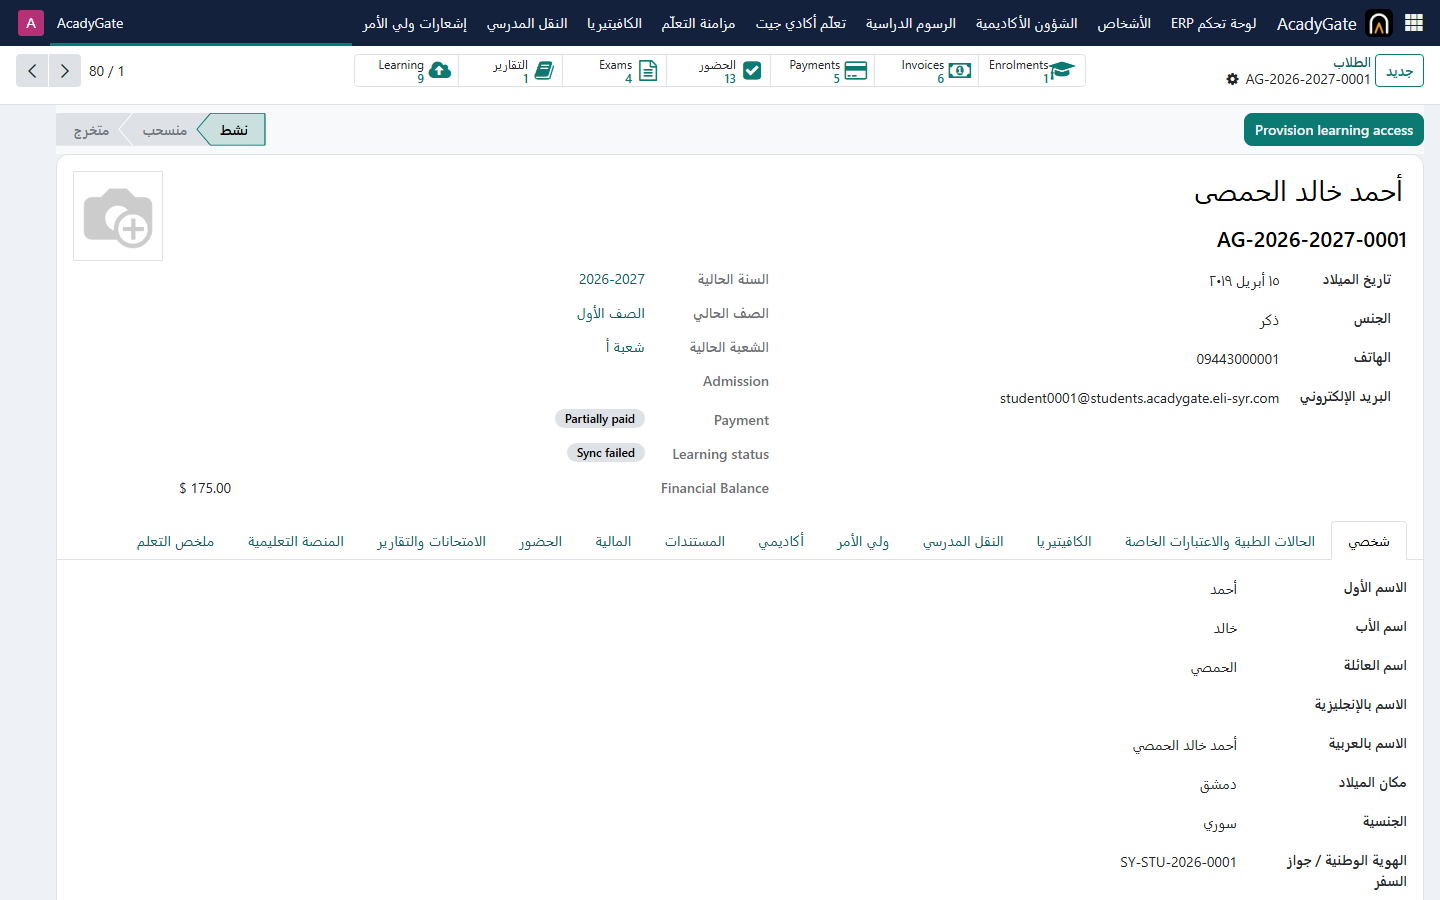Click the attendance checkmark icon
The height and width of the screenshot is (900, 1440).
752,70
